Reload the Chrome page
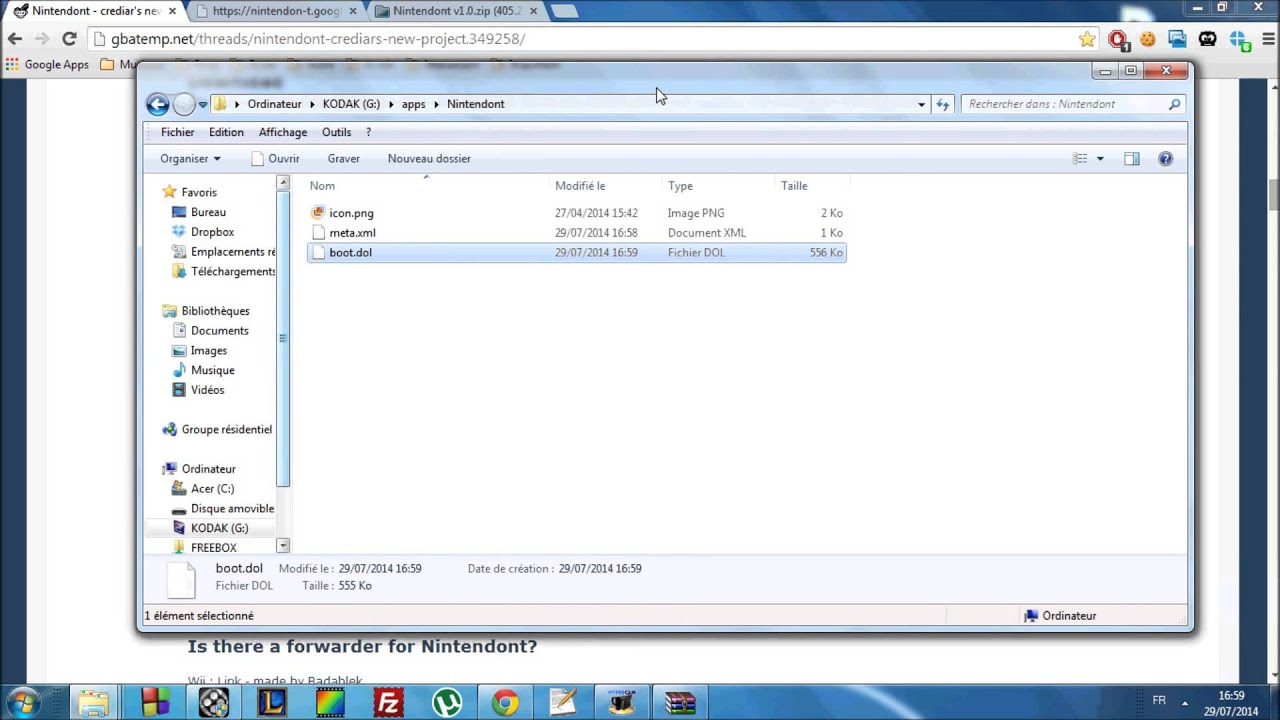Image resolution: width=1280 pixels, height=720 pixels. coord(69,39)
